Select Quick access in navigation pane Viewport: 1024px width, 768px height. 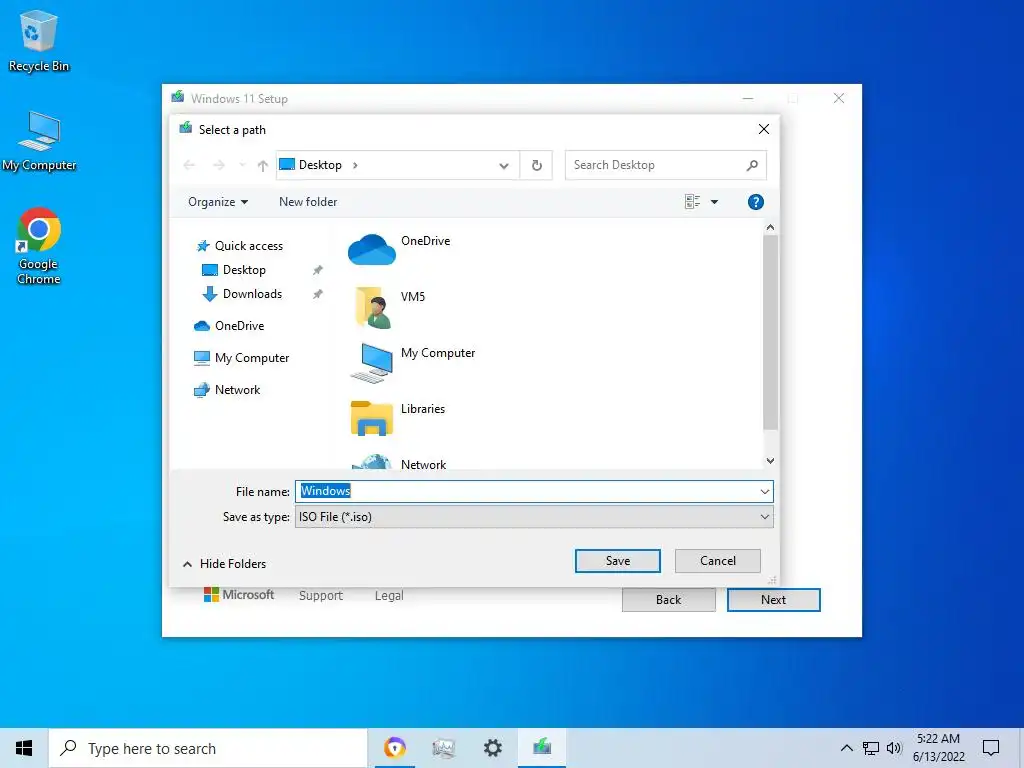240,246
